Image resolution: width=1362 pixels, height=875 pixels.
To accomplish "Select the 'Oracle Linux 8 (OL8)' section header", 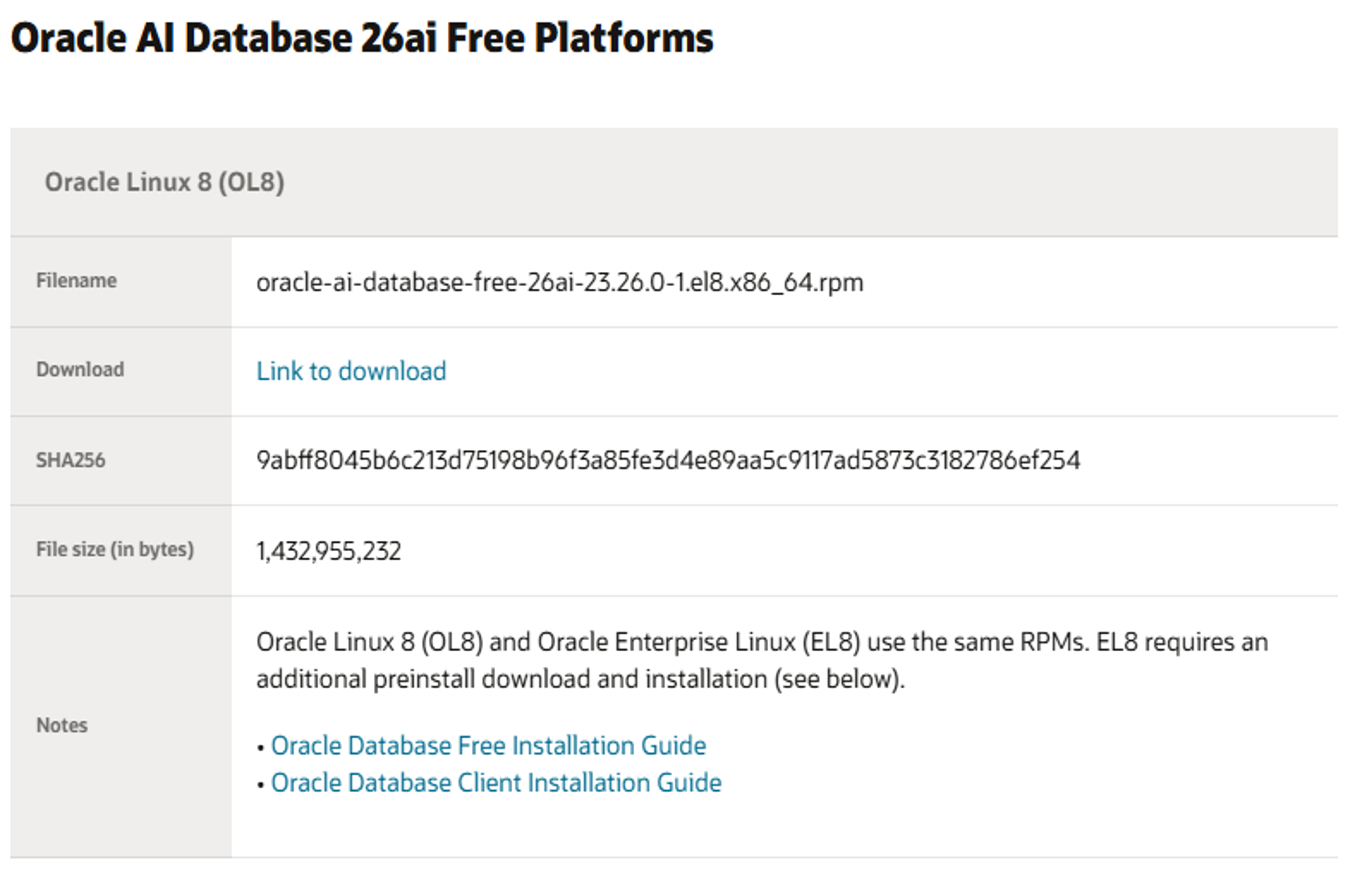I will (164, 183).
